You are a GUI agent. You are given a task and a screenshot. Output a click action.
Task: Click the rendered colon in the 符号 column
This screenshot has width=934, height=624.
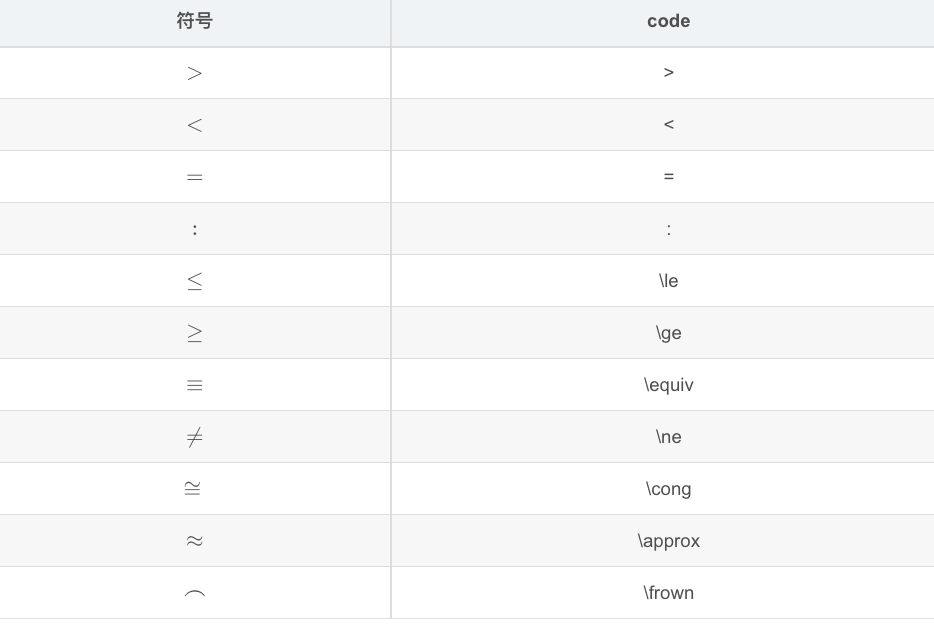(x=194, y=229)
